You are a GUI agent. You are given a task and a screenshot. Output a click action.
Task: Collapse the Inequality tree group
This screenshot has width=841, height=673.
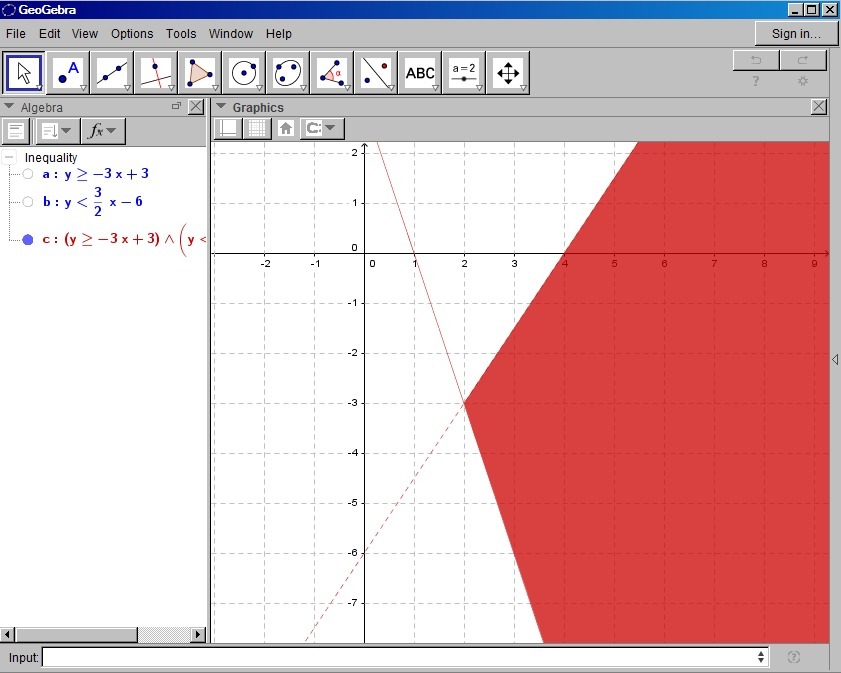pyautogui.click(x=9, y=158)
